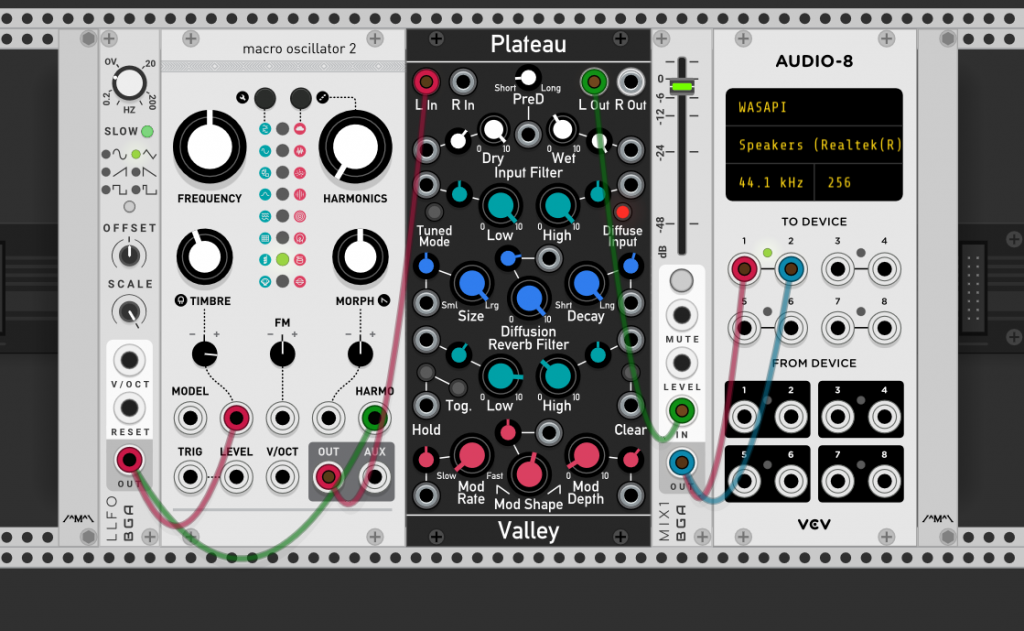Click the Diffusion knob on Plateau
This screenshot has width=1024, height=631.
[528, 299]
